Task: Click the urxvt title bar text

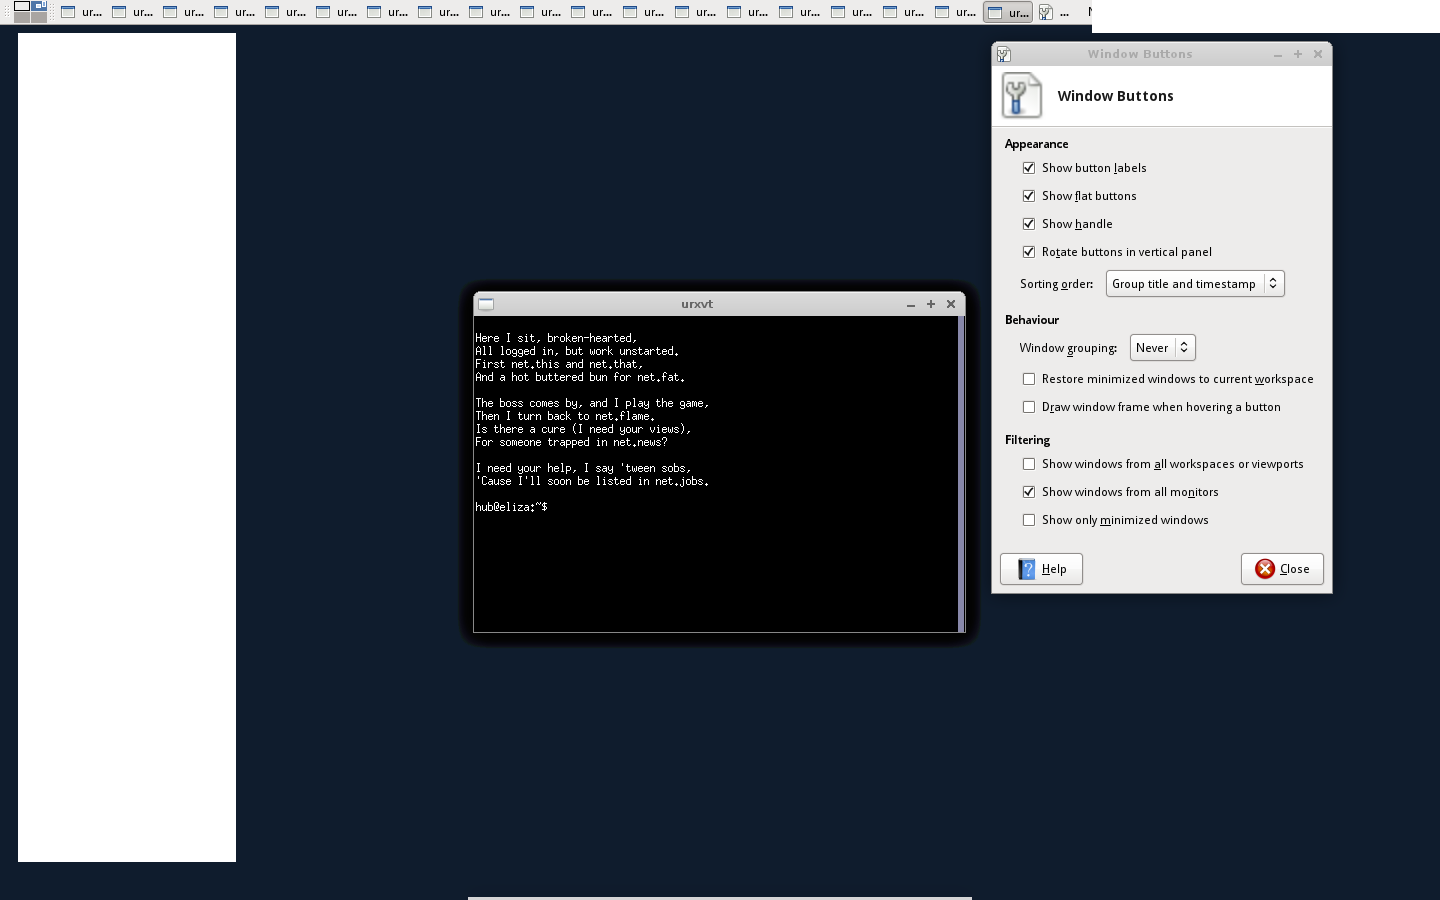Action: pos(697,304)
